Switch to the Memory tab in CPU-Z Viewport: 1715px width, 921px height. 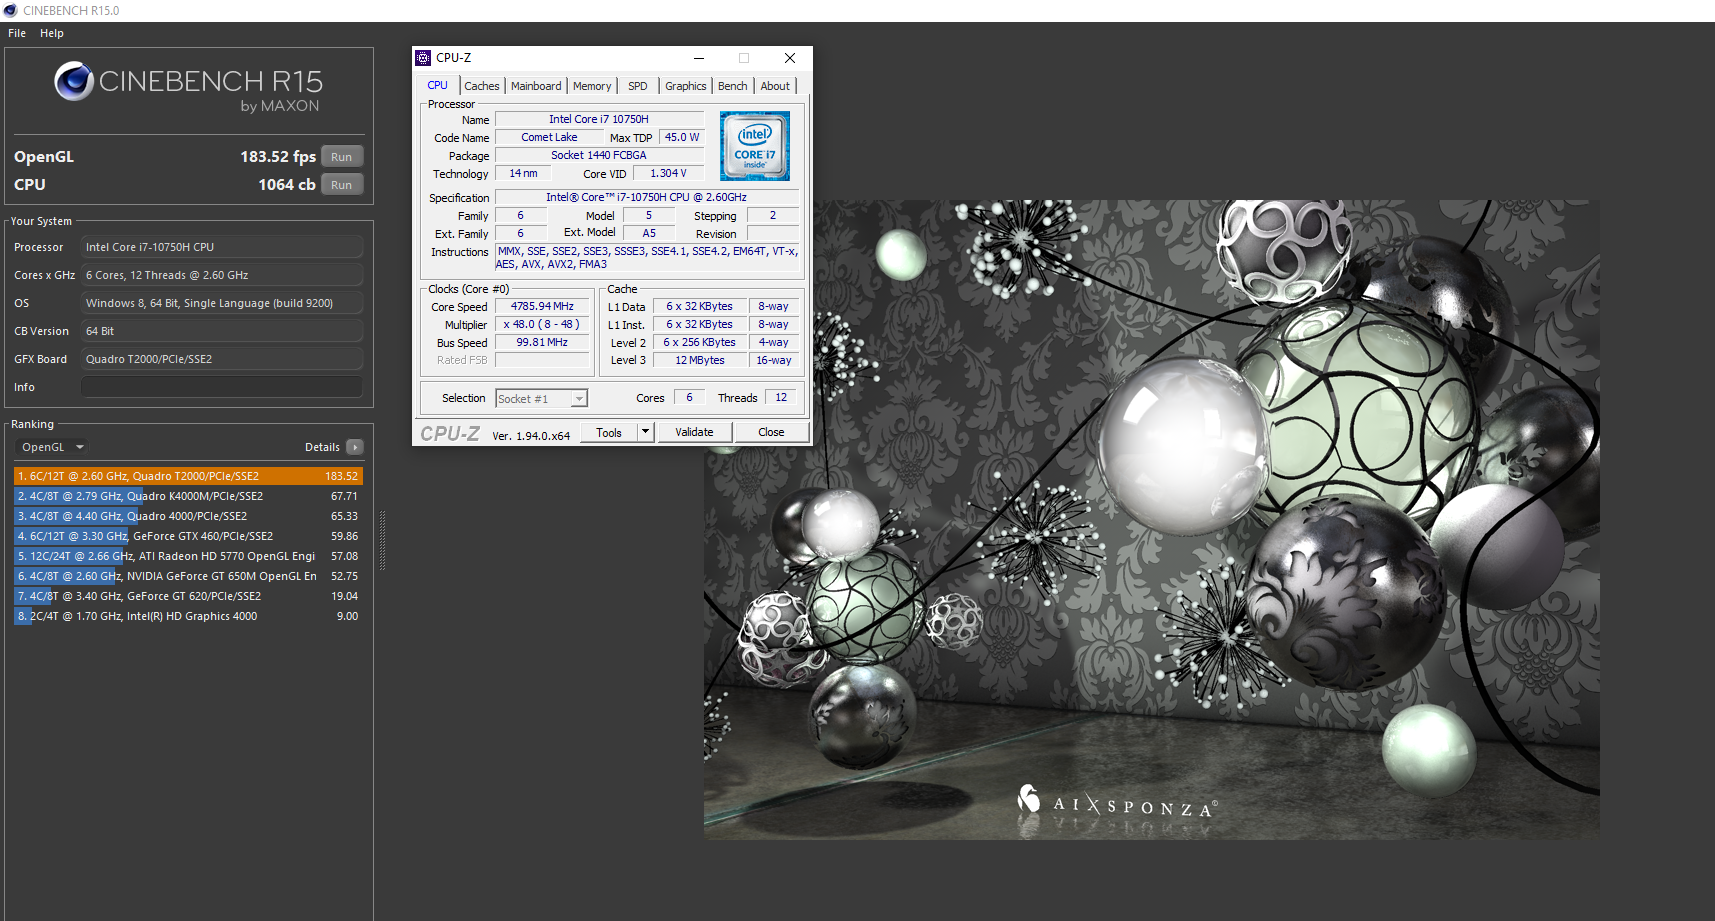pos(592,86)
